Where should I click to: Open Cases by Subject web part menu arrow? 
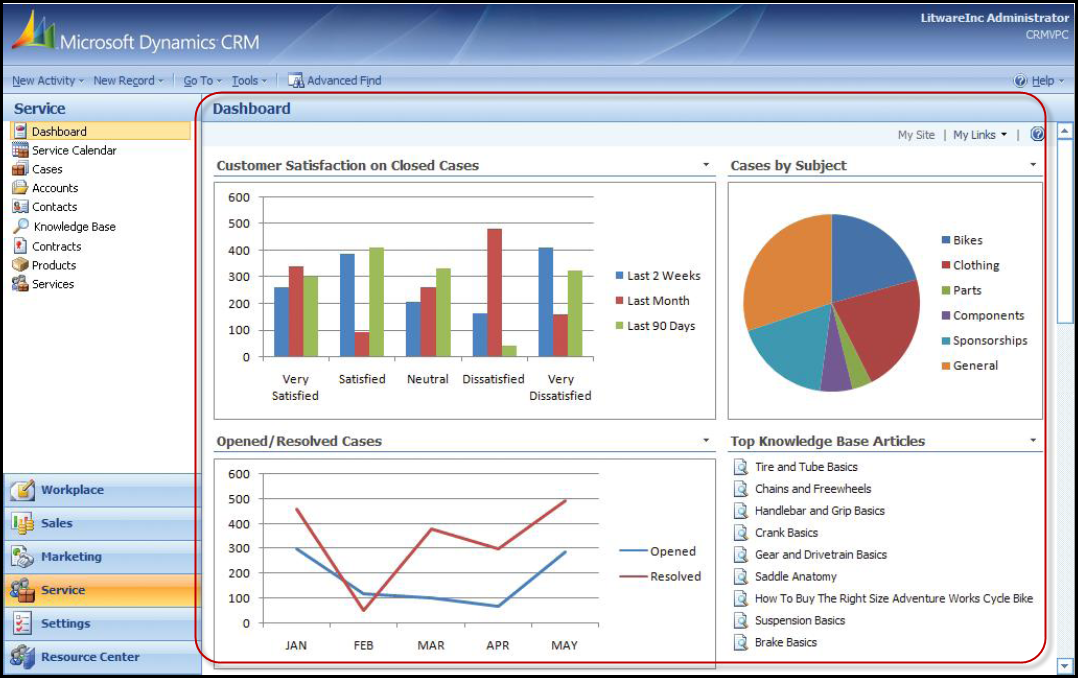1033,165
